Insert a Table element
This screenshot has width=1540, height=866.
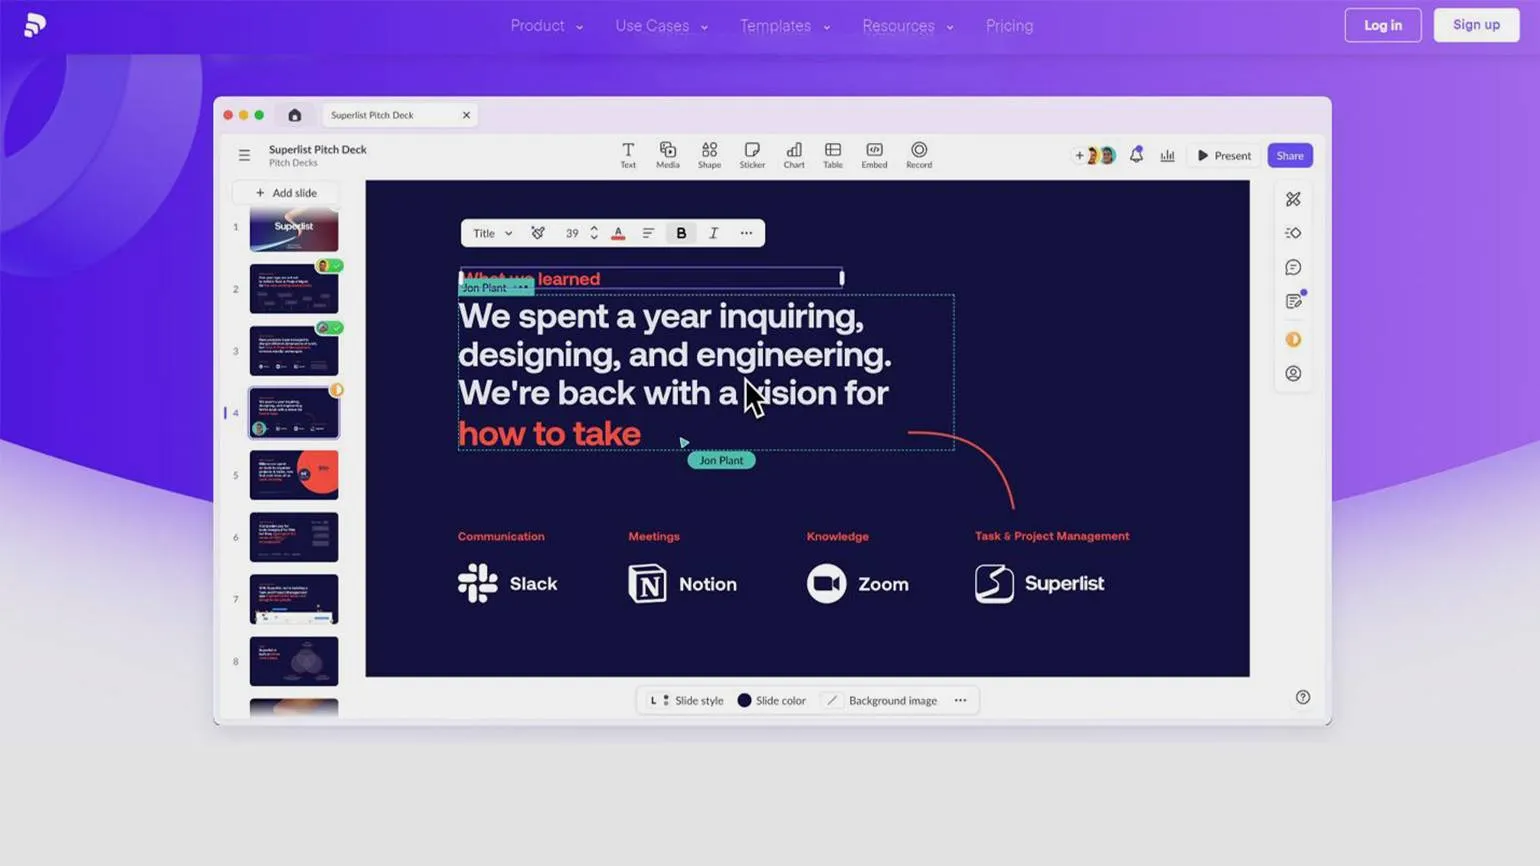pyautogui.click(x=832, y=154)
